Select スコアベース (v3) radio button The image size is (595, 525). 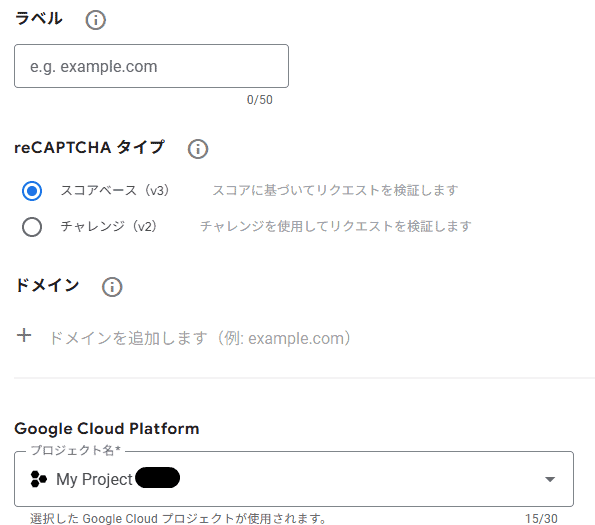tap(32, 191)
